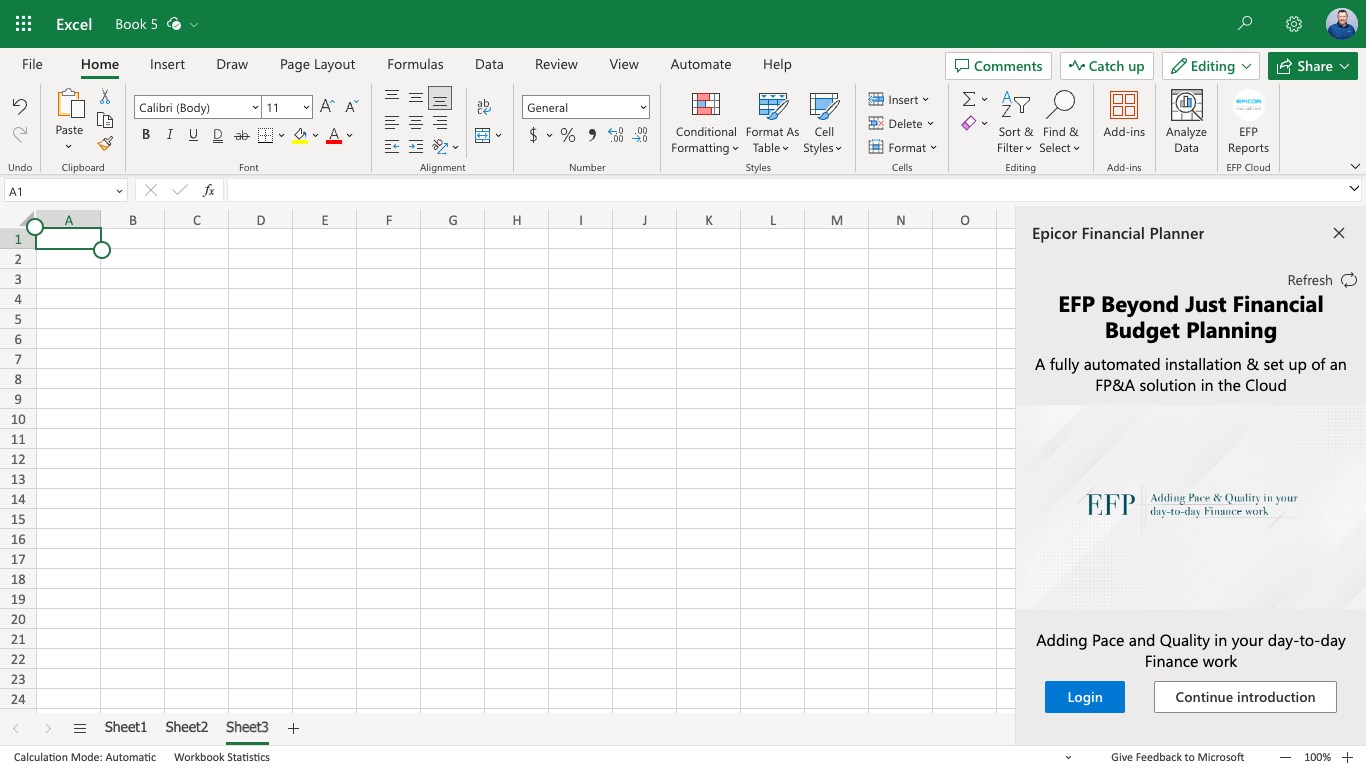Toggle Wrap Text
This screenshot has height=768, width=1366.
tap(484, 107)
